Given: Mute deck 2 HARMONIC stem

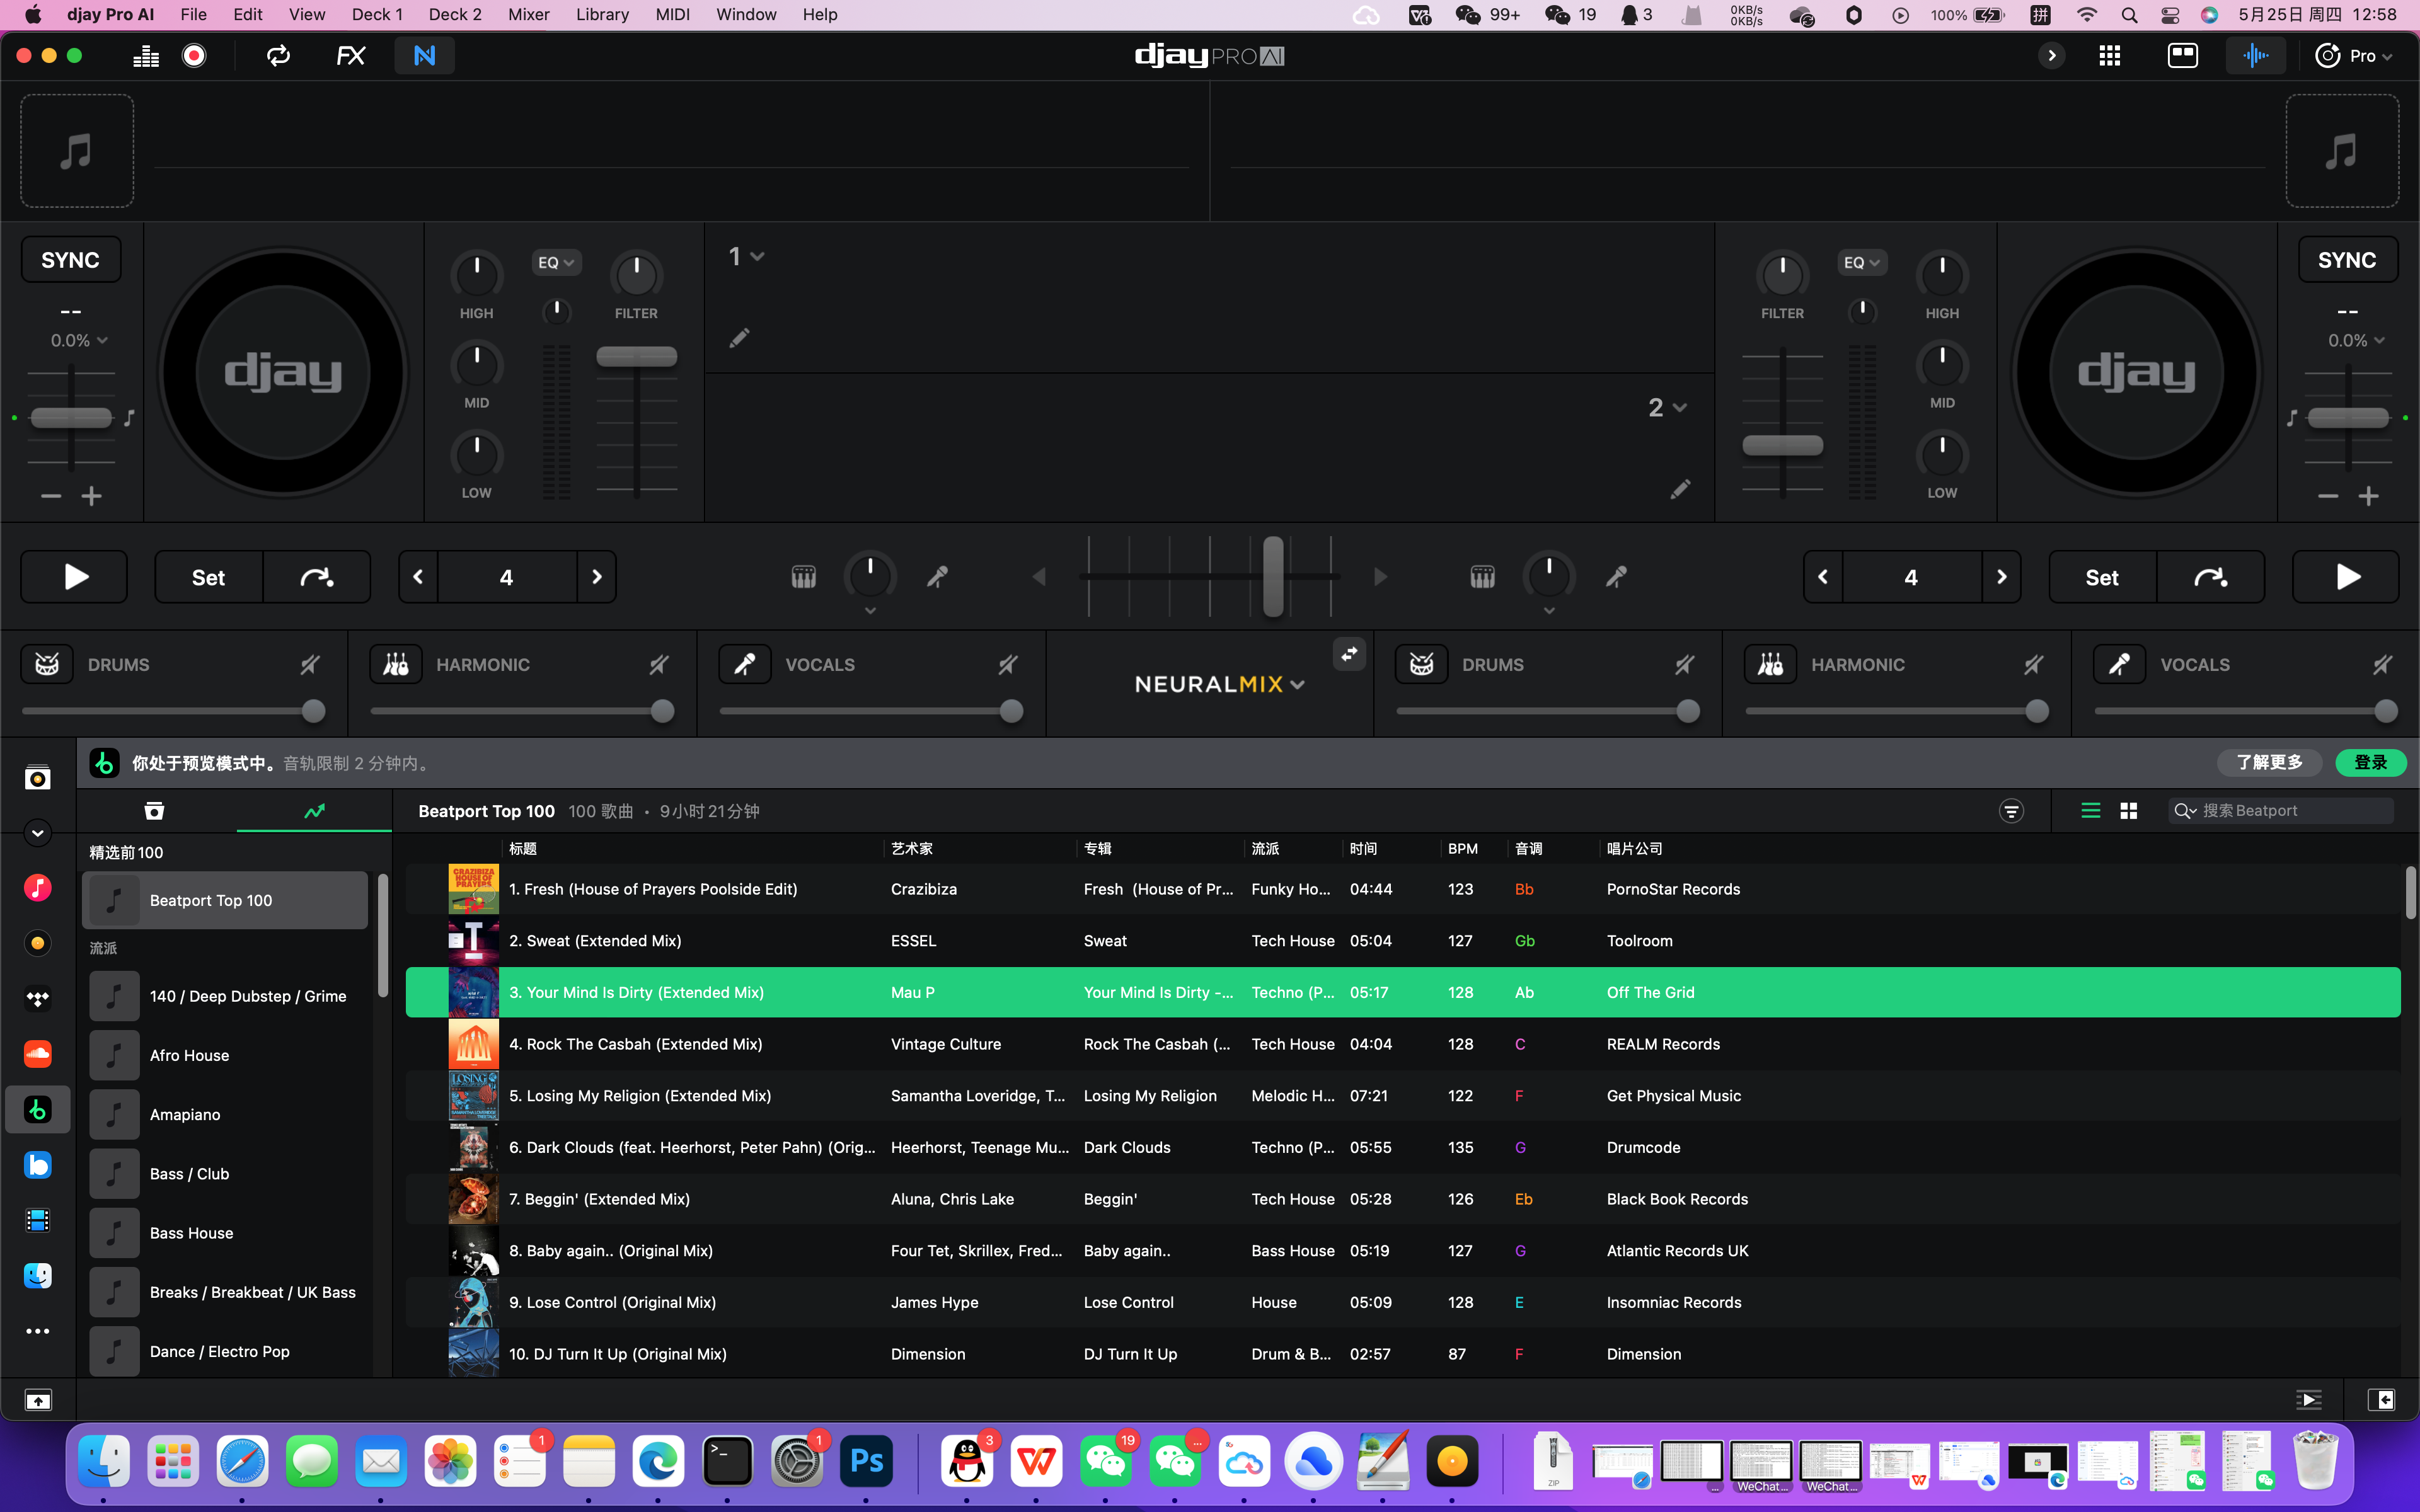Looking at the screenshot, I should click(2034, 665).
